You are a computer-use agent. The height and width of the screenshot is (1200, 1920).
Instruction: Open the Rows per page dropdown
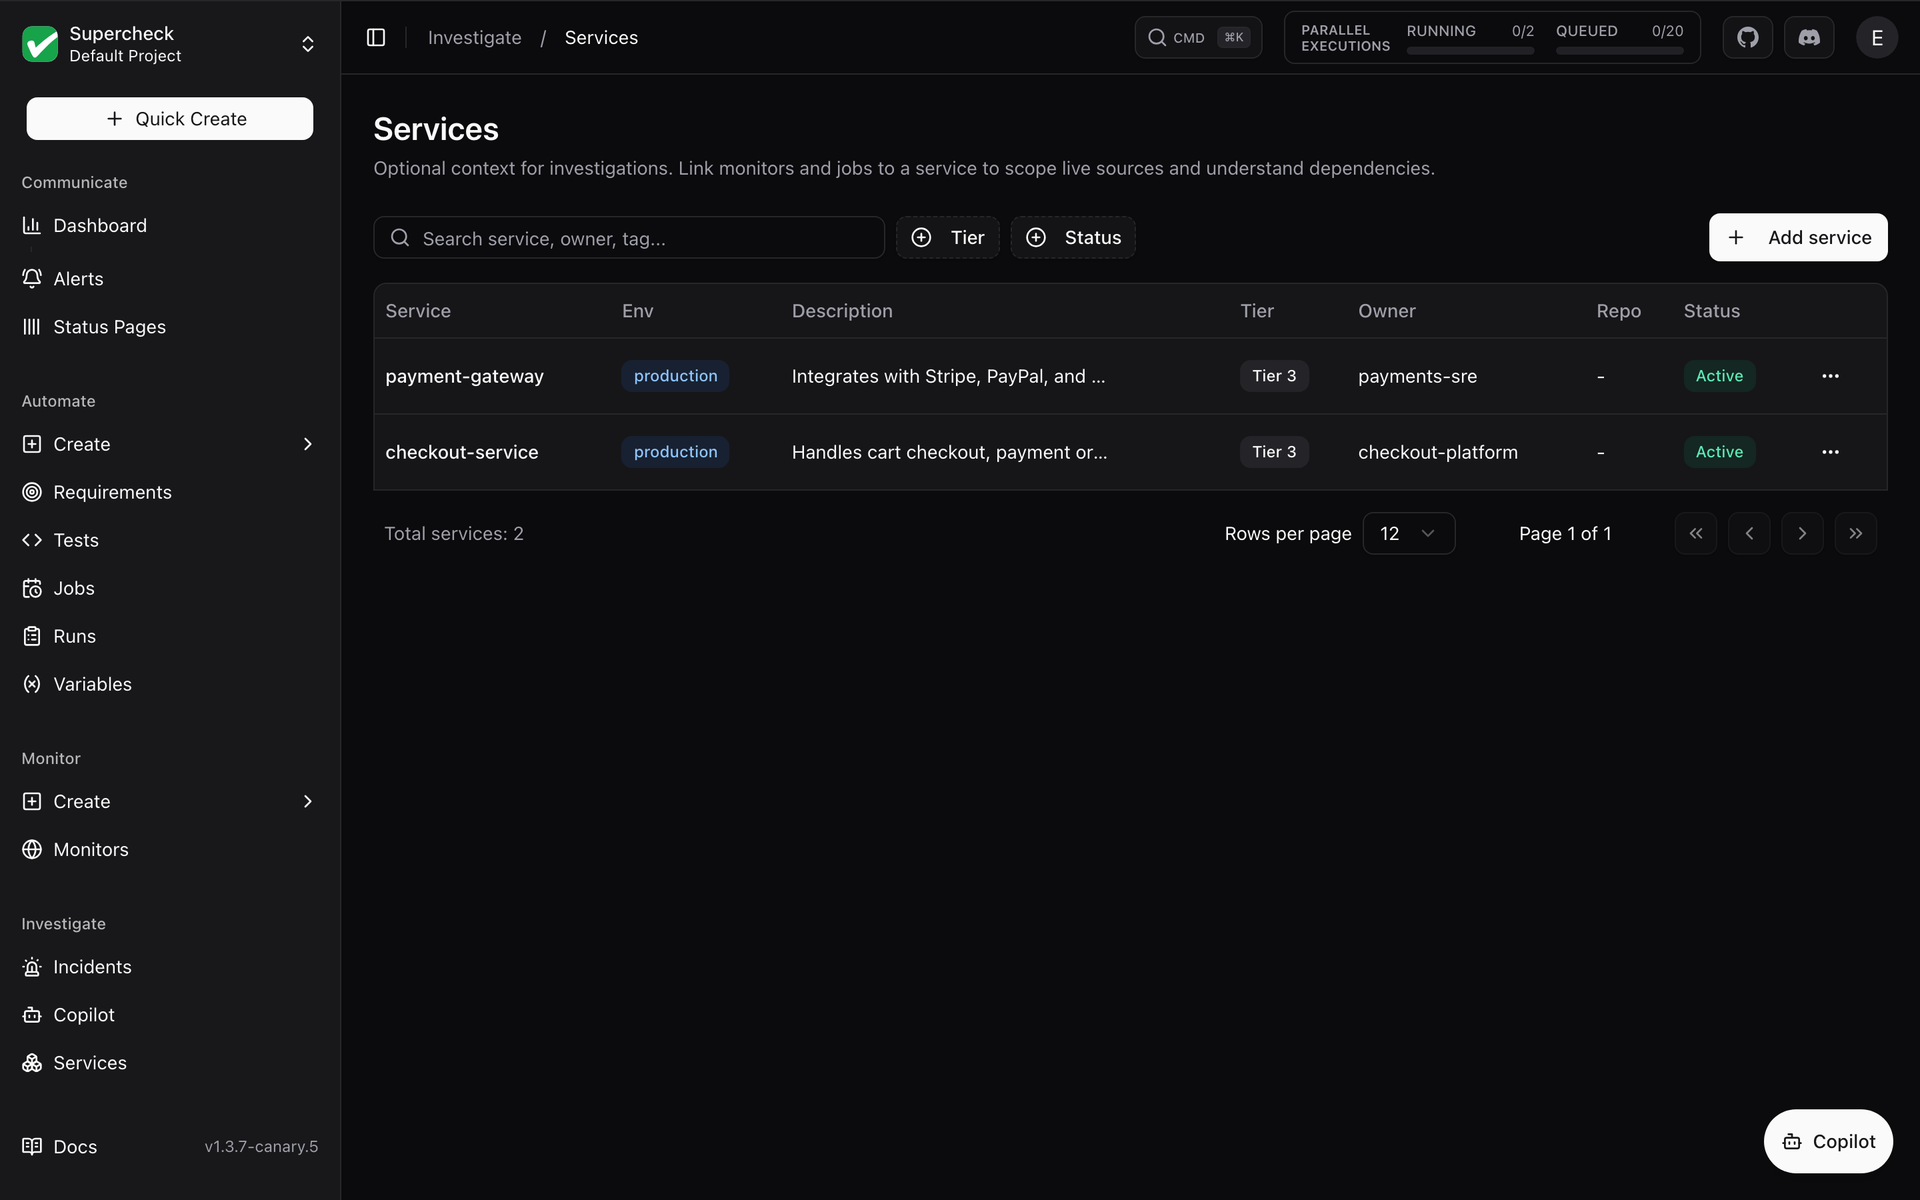[1408, 534]
